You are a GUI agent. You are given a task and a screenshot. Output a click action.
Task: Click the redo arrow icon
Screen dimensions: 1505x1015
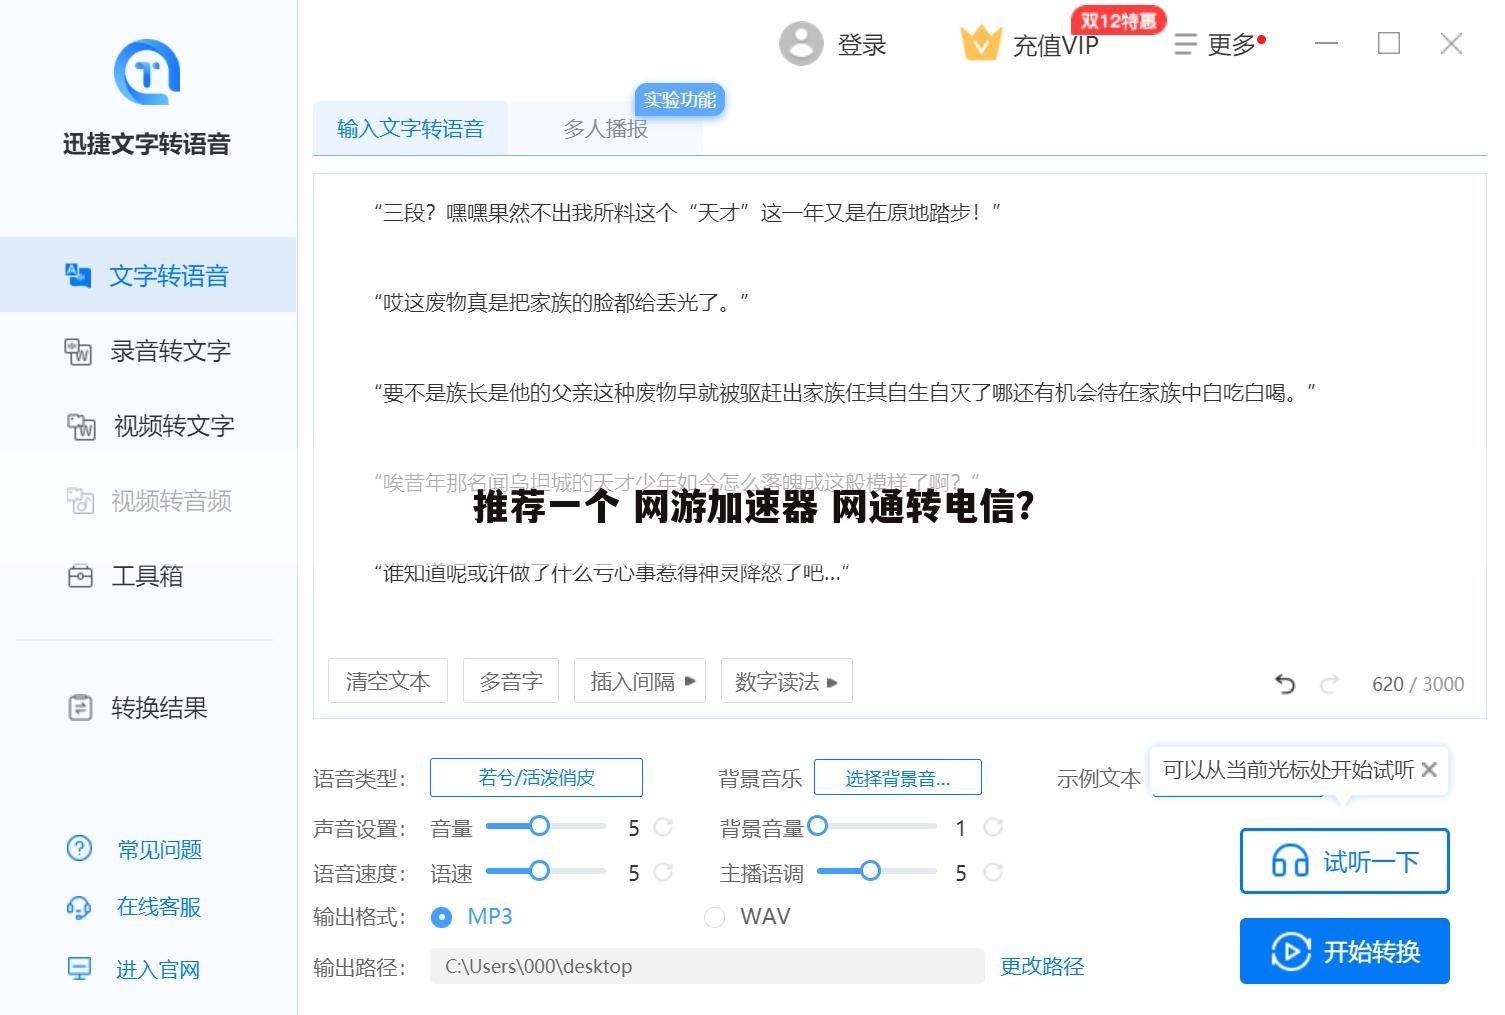pyautogui.click(x=1330, y=684)
